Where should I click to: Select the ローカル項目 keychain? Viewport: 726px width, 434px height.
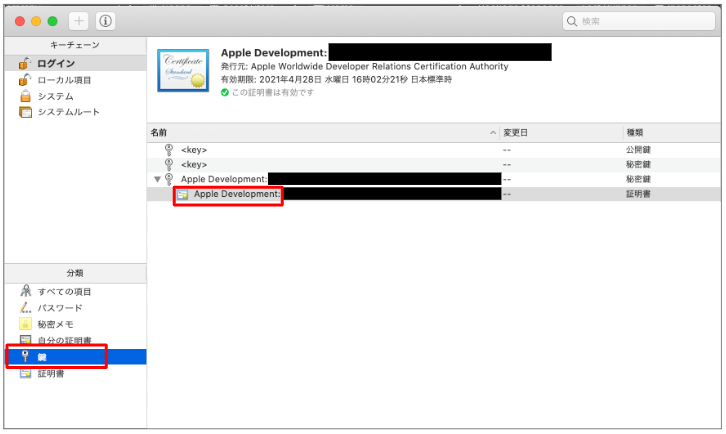(x=75, y=80)
